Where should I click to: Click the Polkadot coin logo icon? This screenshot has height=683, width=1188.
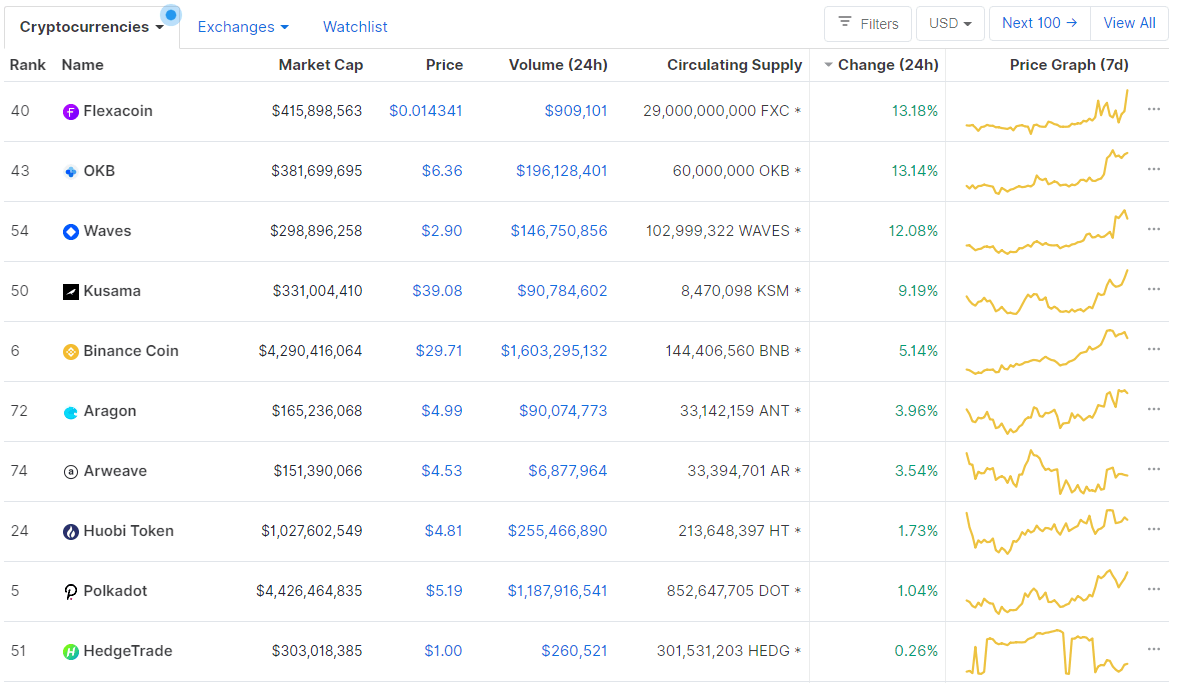coord(70,592)
